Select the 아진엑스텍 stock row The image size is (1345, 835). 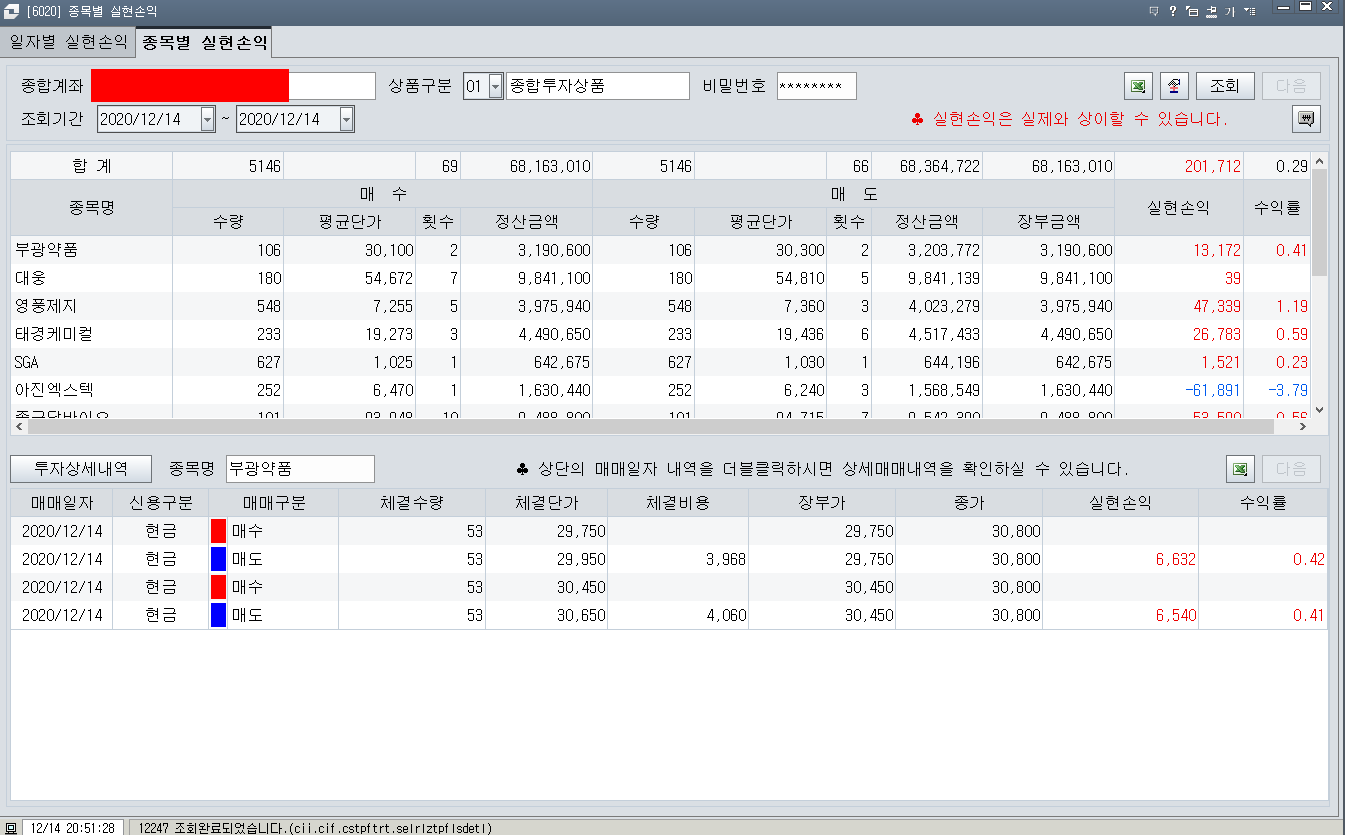tap(660, 389)
